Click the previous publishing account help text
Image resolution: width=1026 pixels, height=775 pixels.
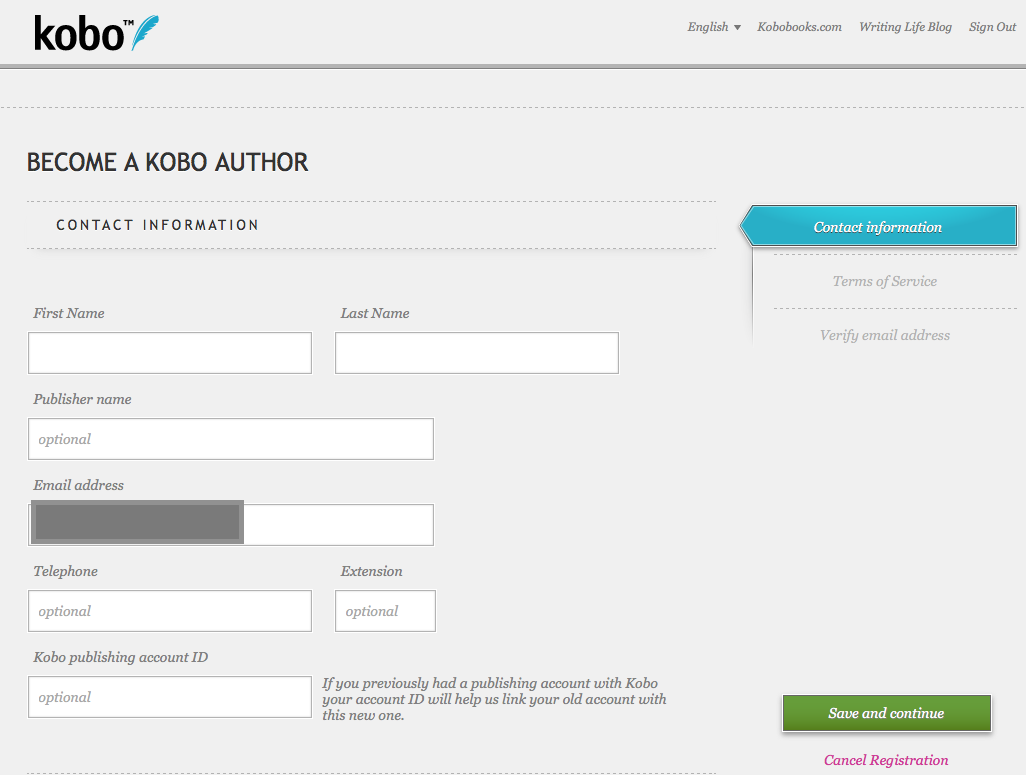tap(494, 699)
